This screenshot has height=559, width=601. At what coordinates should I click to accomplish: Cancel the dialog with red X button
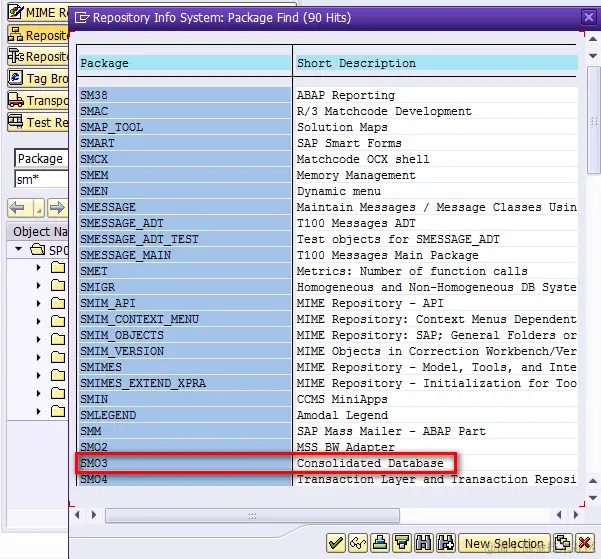585,543
